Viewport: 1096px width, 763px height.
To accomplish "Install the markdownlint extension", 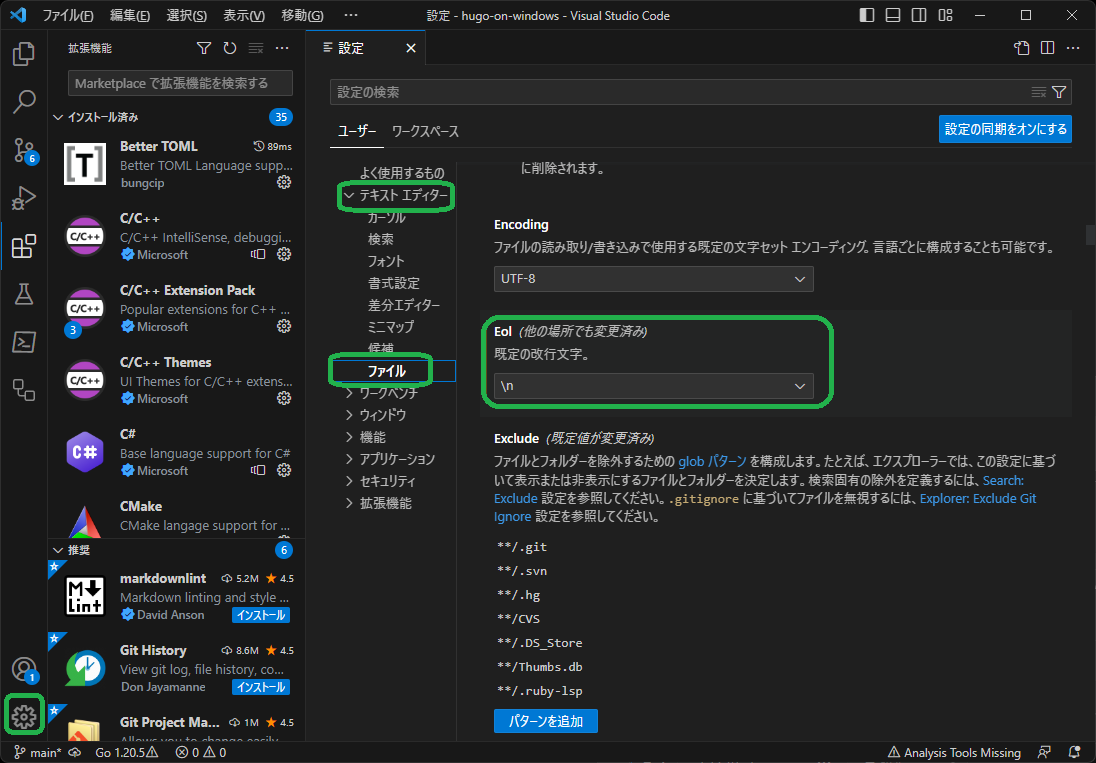I will [261, 616].
